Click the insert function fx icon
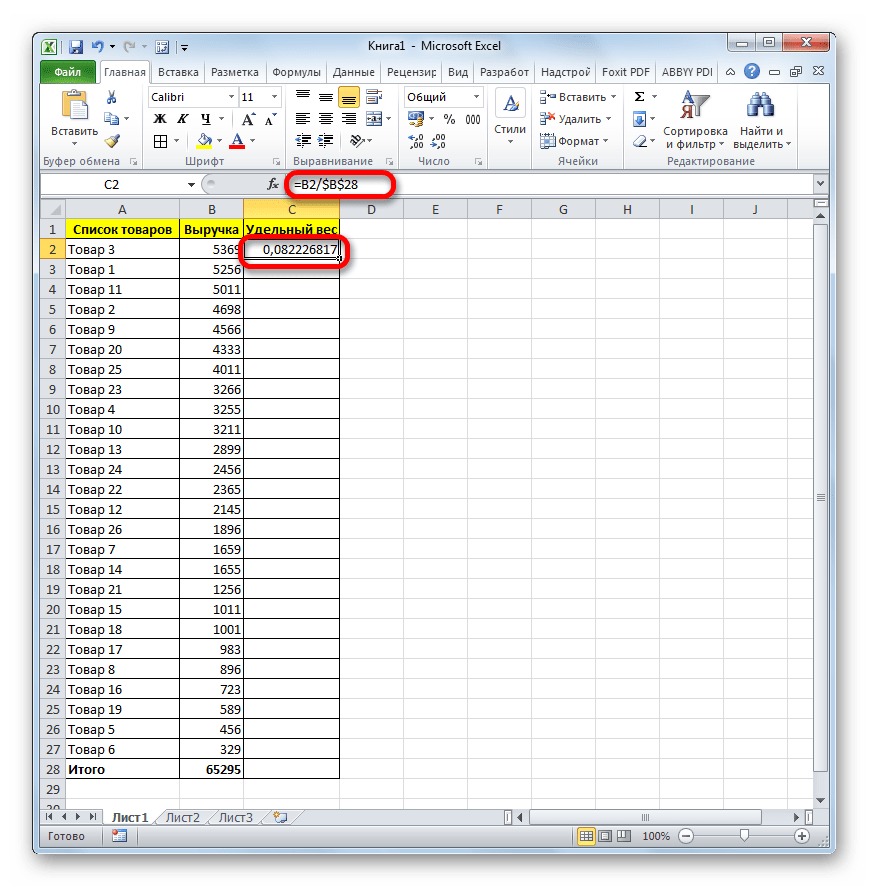 coord(272,184)
